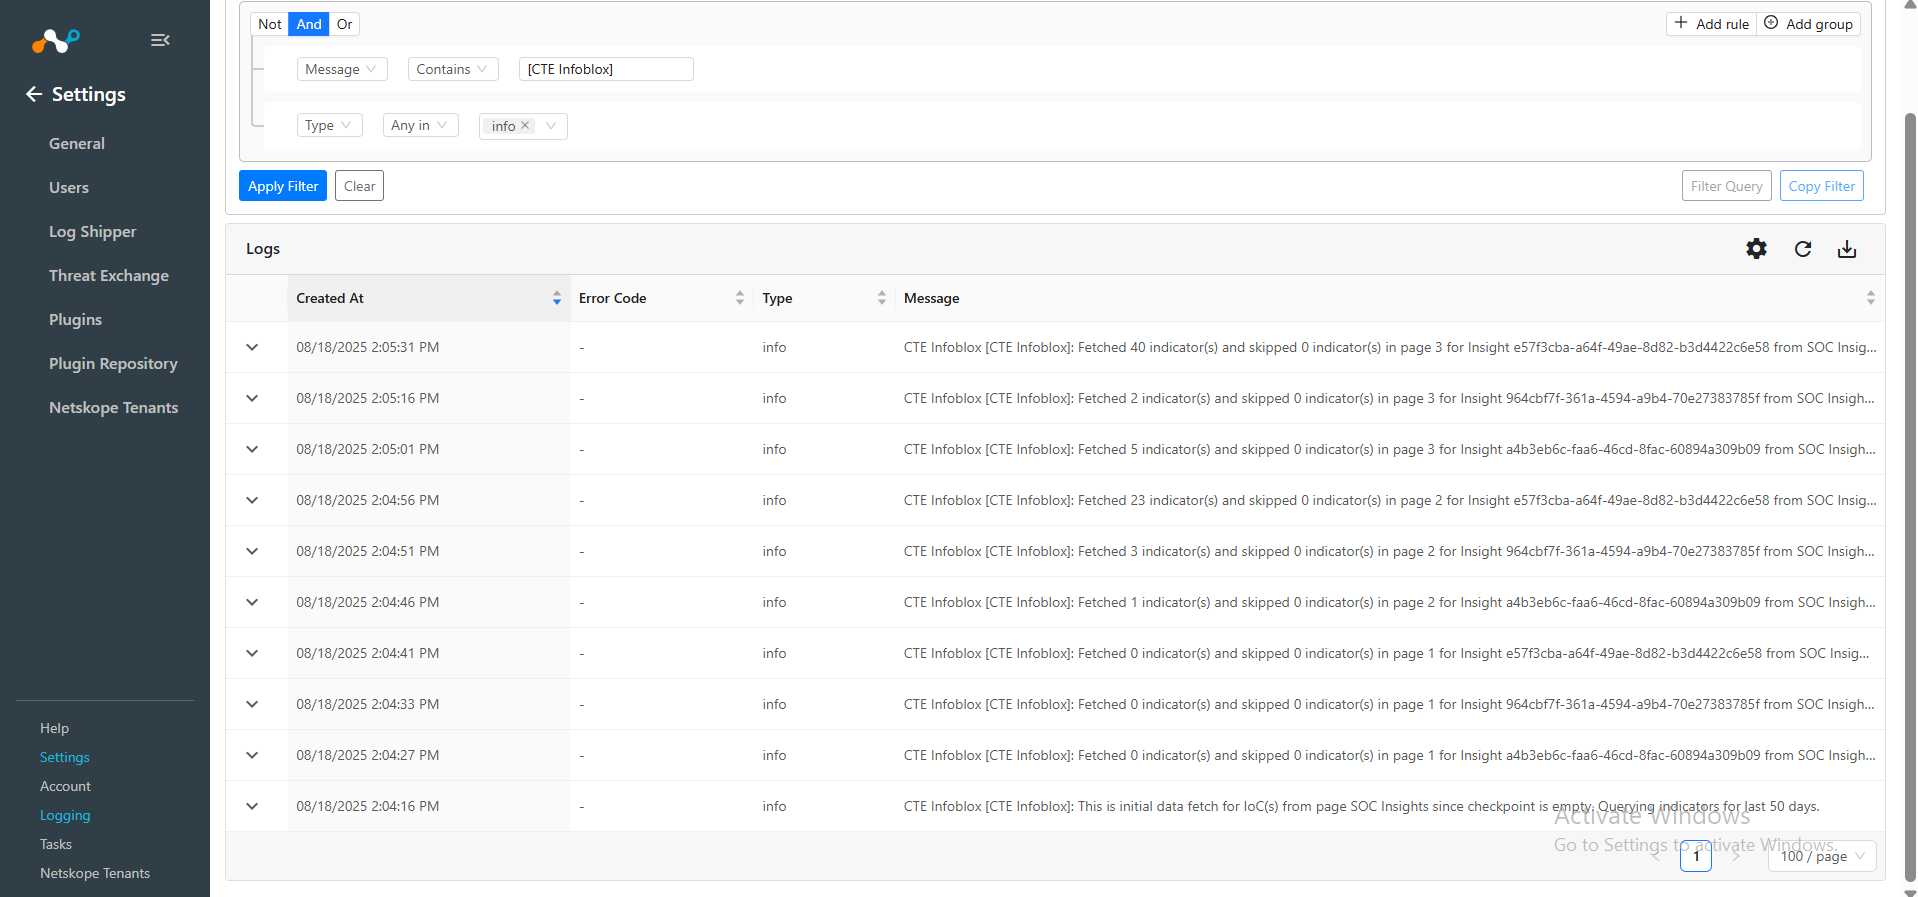This screenshot has width=1918, height=897.
Task: Open Plugins settings
Action: coord(76,319)
